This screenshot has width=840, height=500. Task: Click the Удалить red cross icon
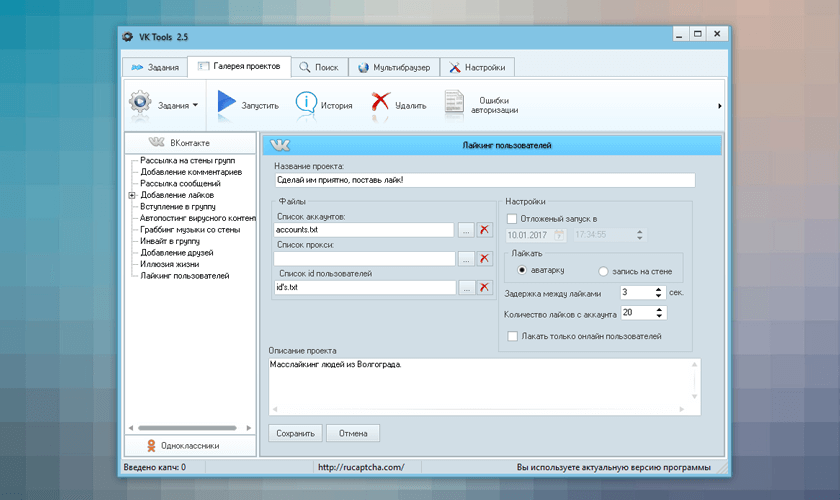pos(380,101)
